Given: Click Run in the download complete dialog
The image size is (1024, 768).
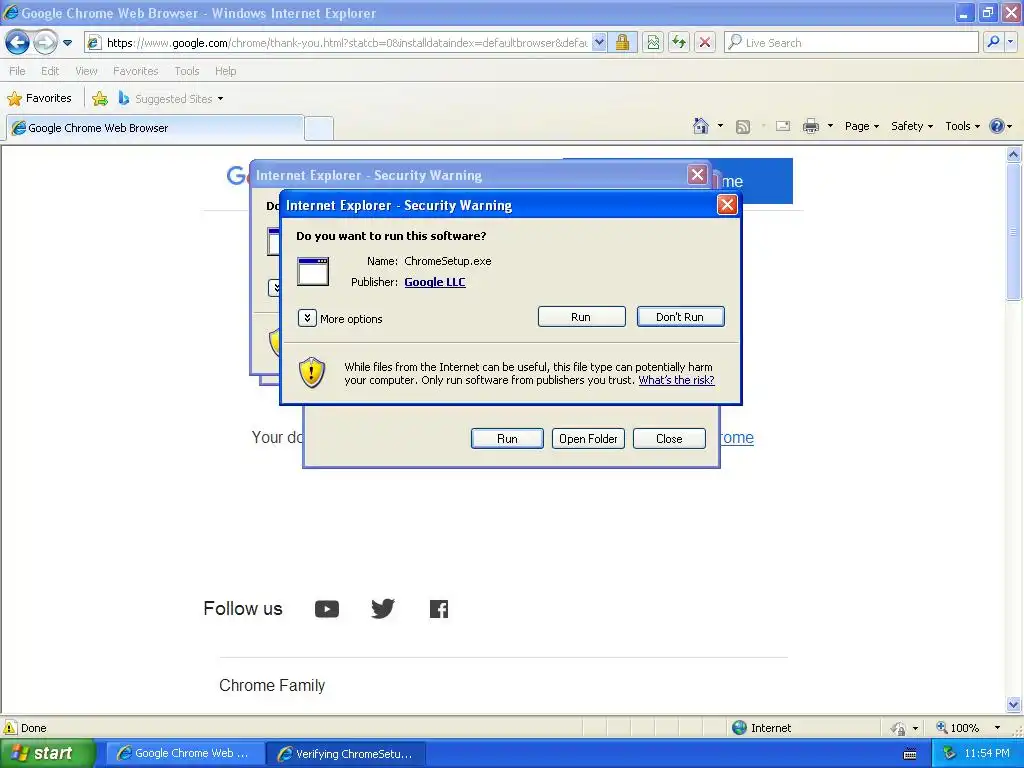Looking at the screenshot, I should (507, 439).
